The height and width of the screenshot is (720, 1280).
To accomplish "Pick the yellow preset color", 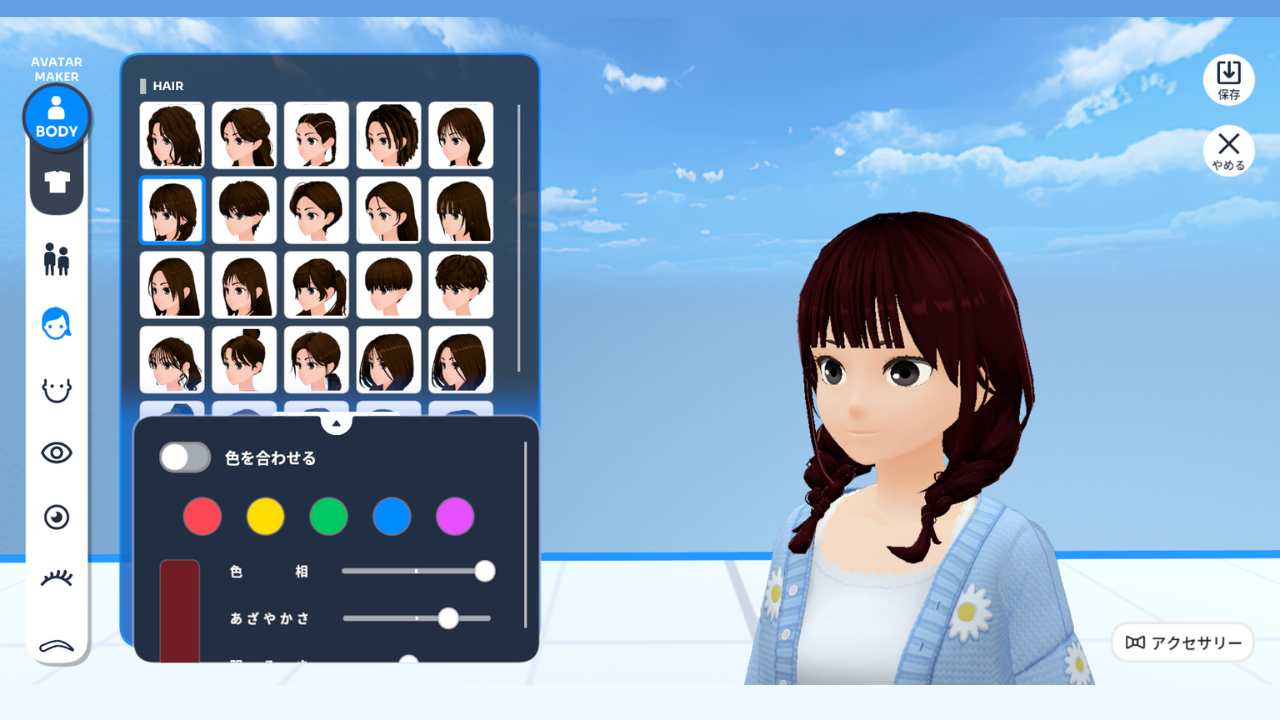I will click(x=266, y=516).
